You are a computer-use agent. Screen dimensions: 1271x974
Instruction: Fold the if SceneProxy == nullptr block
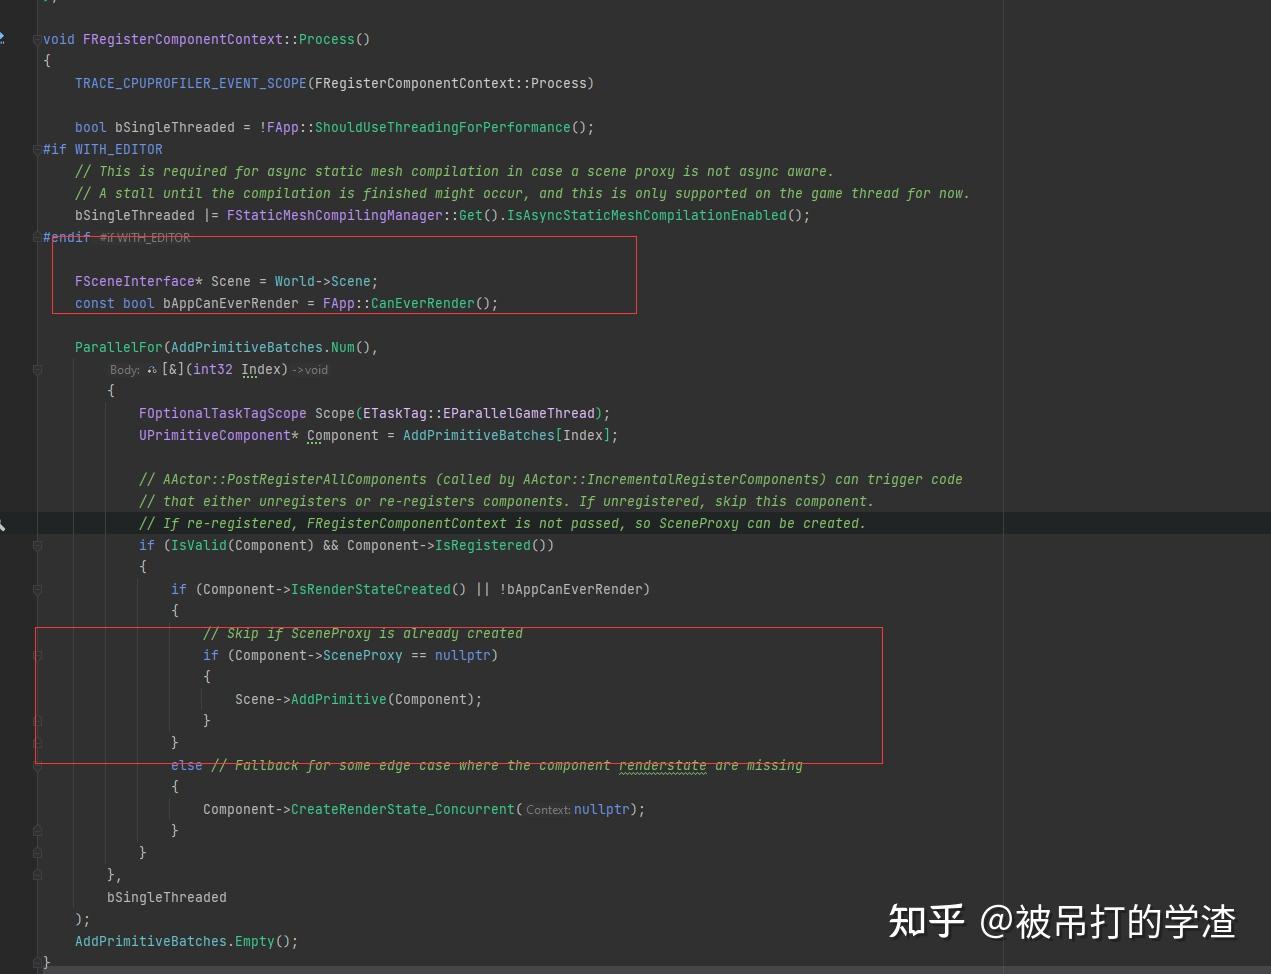click(37, 655)
